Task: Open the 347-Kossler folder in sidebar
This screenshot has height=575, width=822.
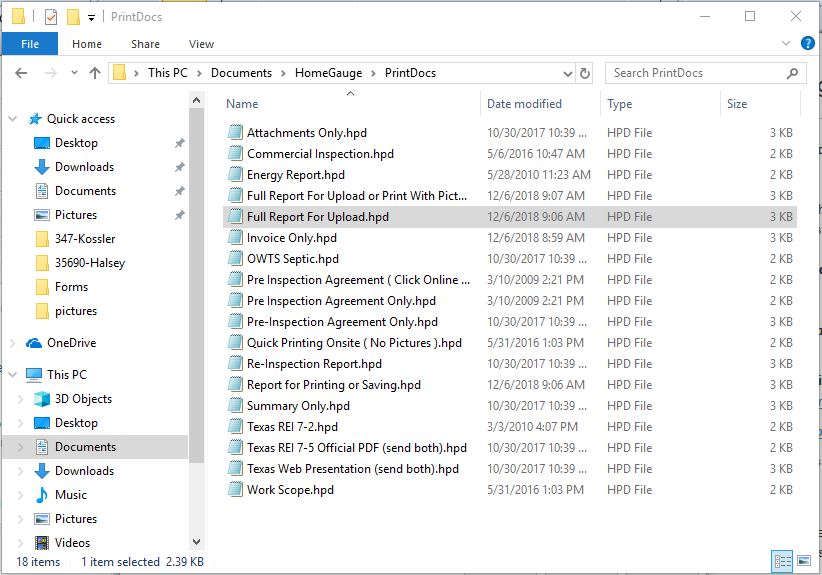Action: [x=84, y=239]
